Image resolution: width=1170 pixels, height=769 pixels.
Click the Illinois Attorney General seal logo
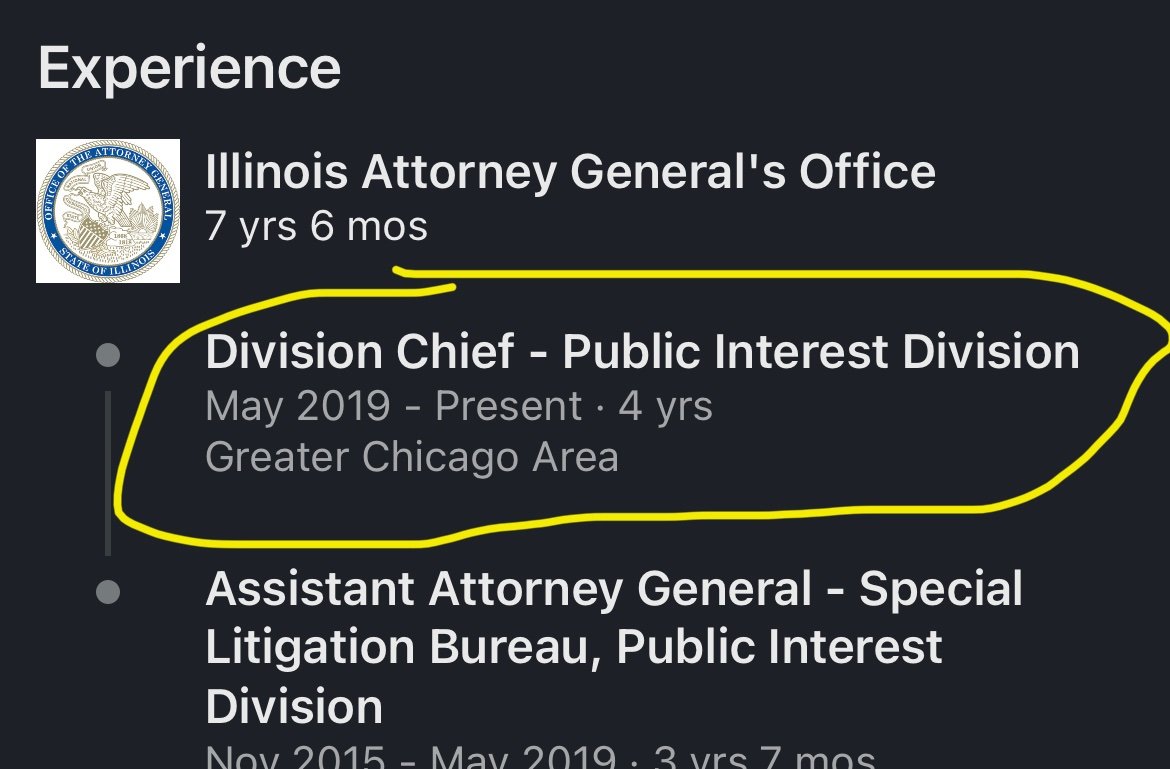[108, 211]
